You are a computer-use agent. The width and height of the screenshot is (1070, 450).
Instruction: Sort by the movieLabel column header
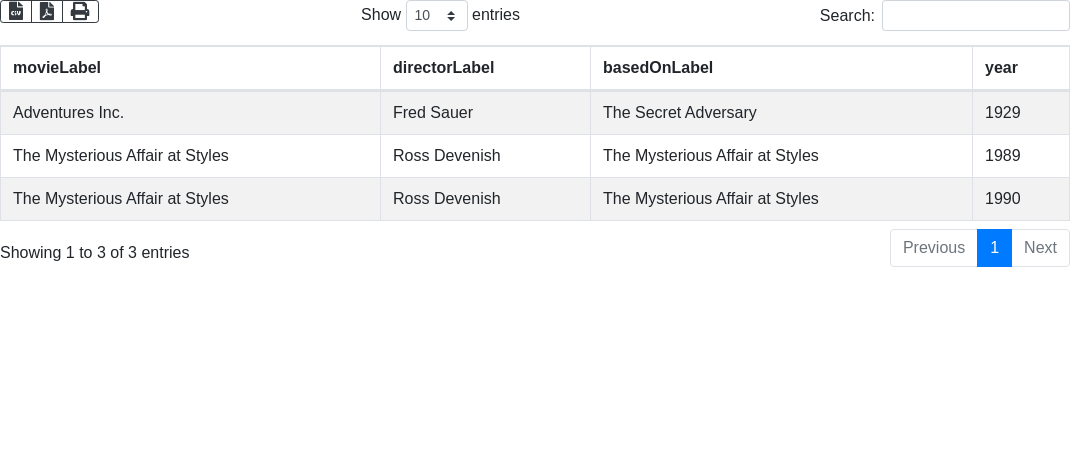click(x=57, y=68)
